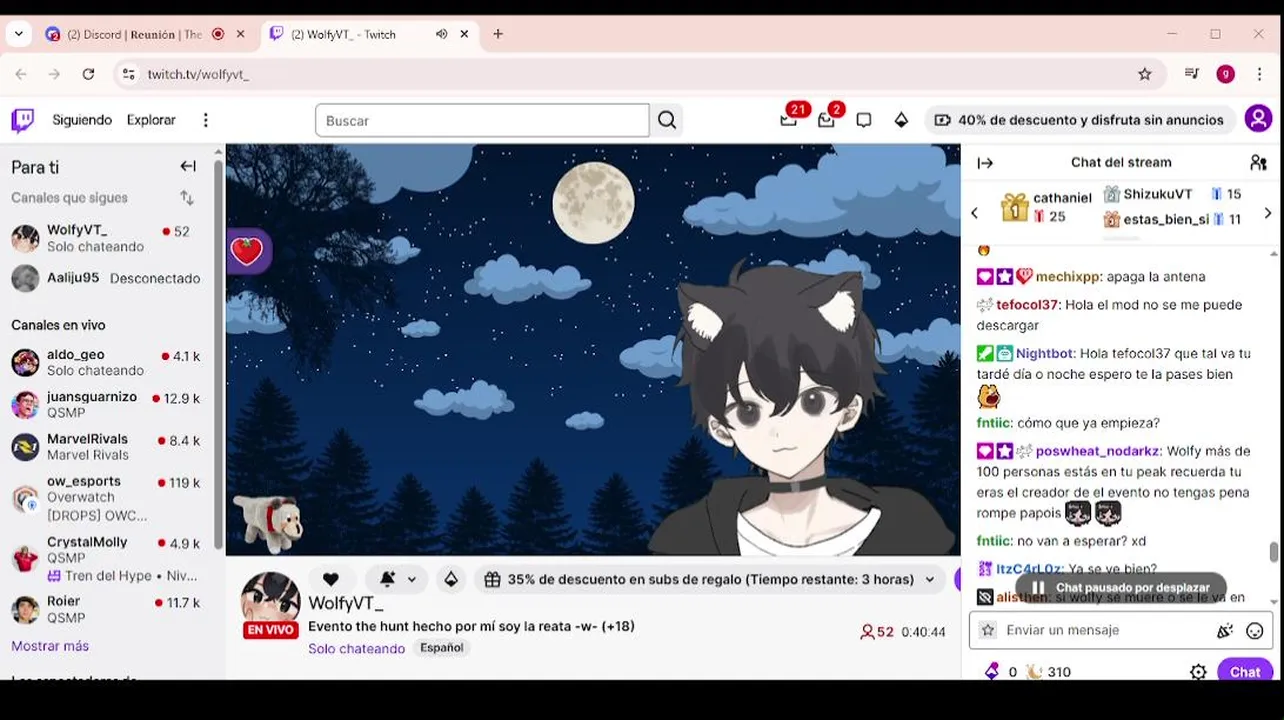Click the star icon in message box

click(988, 630)
